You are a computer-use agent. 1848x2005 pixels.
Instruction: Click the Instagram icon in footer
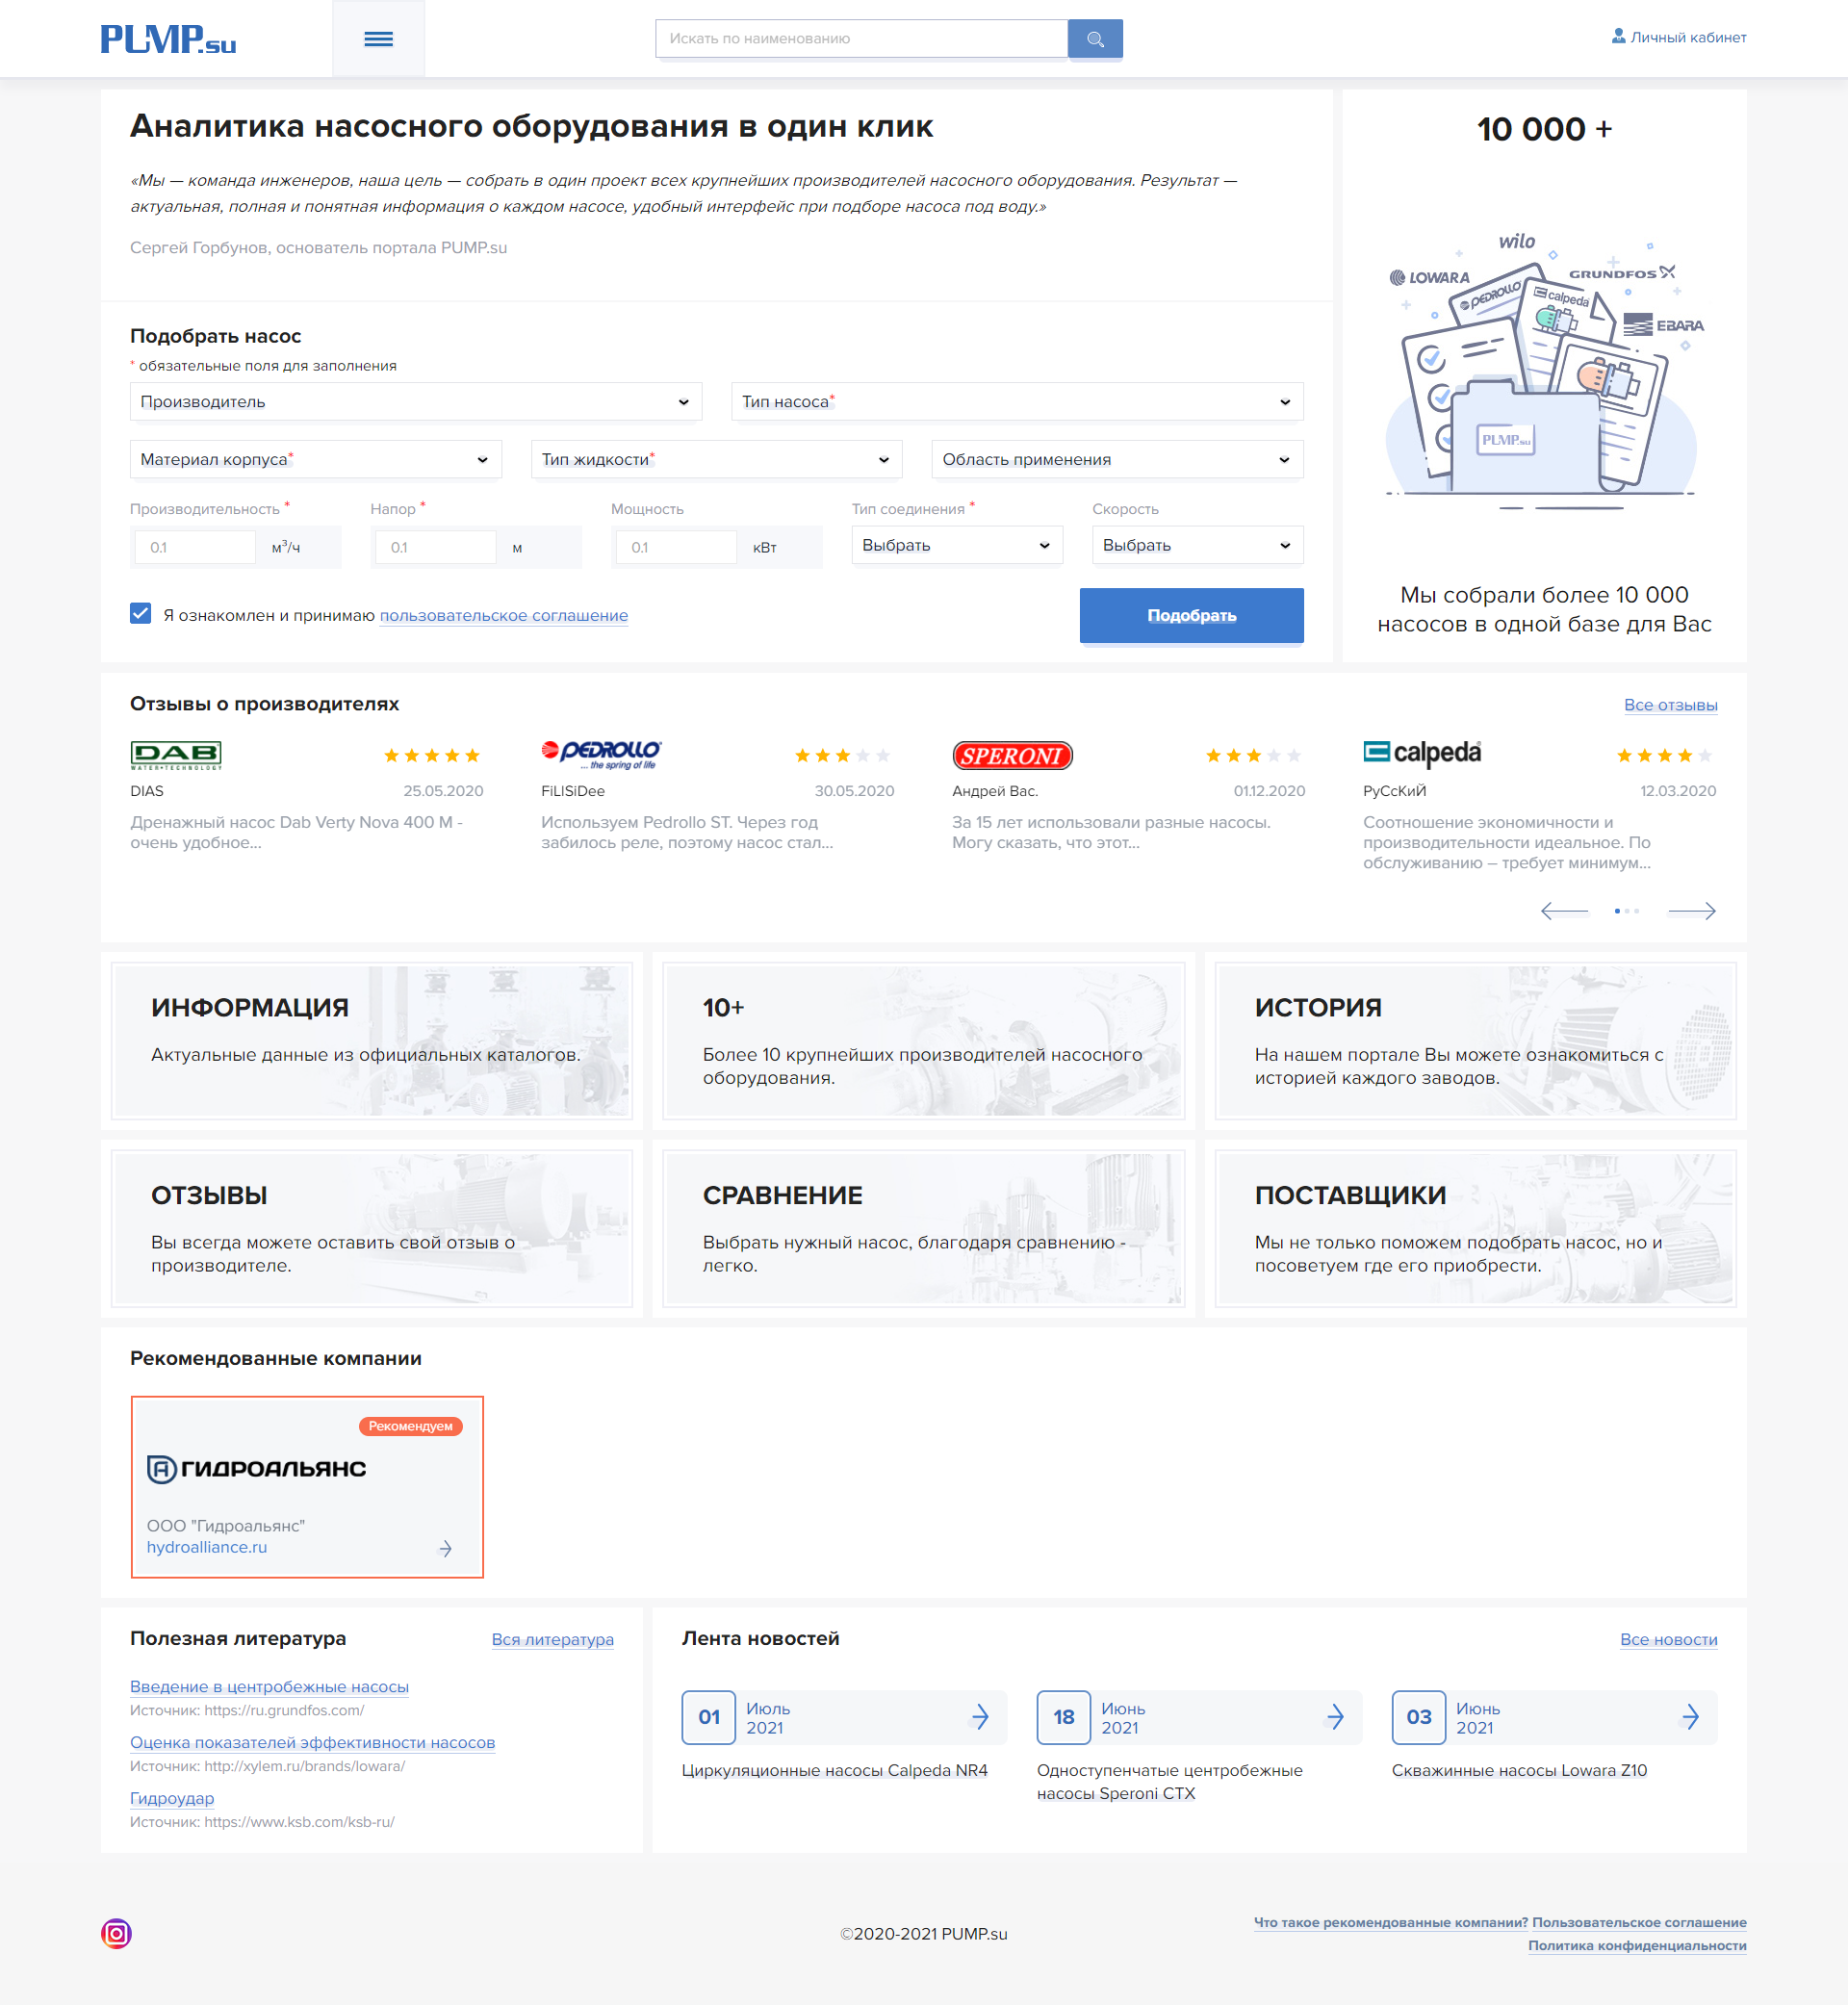(116, 1933)
